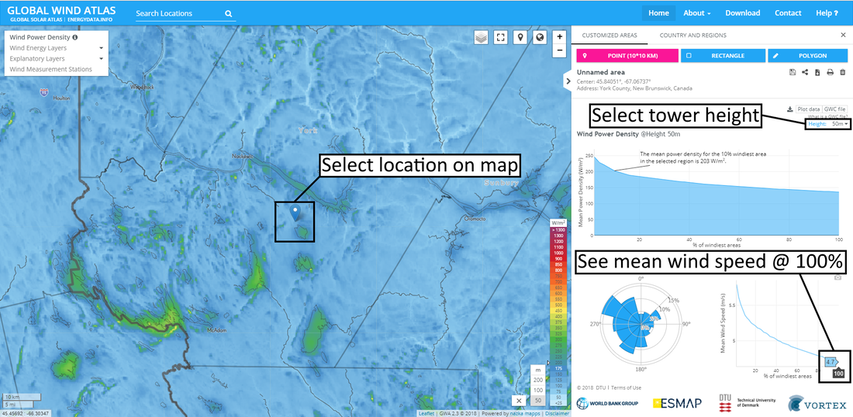The width and height of the screenshot is (853, 417).
Task: Click the Plot data button
Action: [808, 109]
